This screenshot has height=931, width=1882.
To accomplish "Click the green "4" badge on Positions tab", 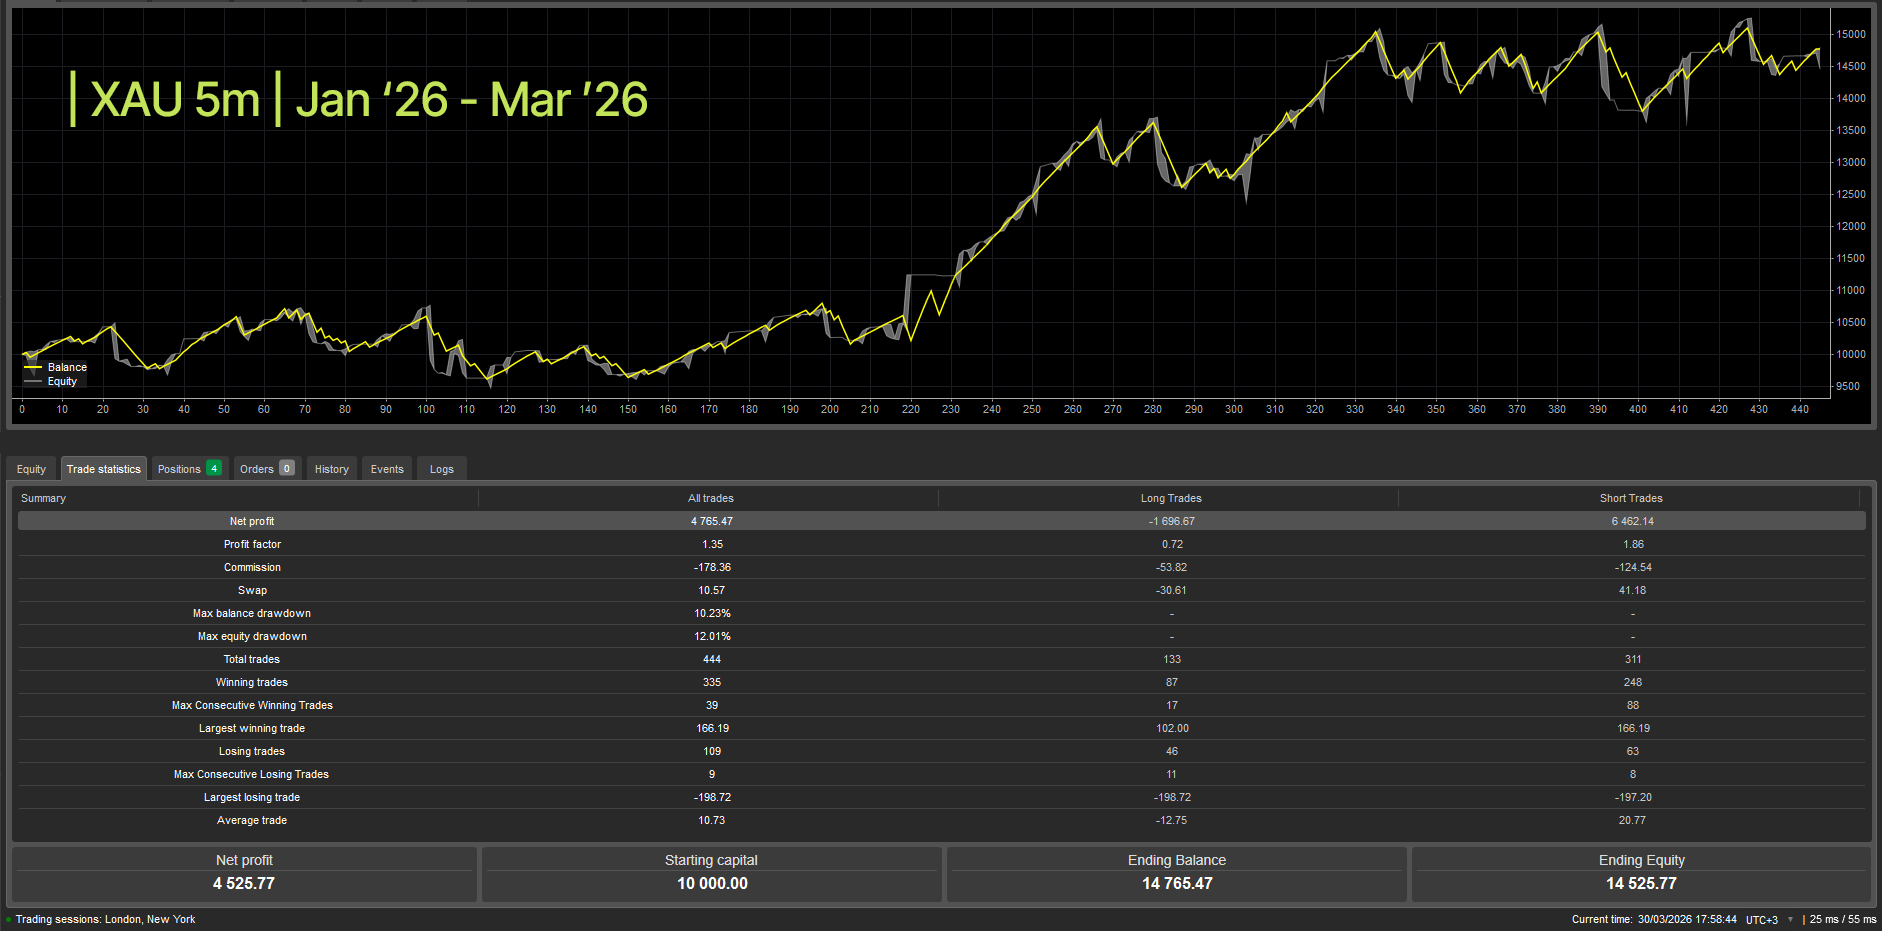I will point(213,468).
